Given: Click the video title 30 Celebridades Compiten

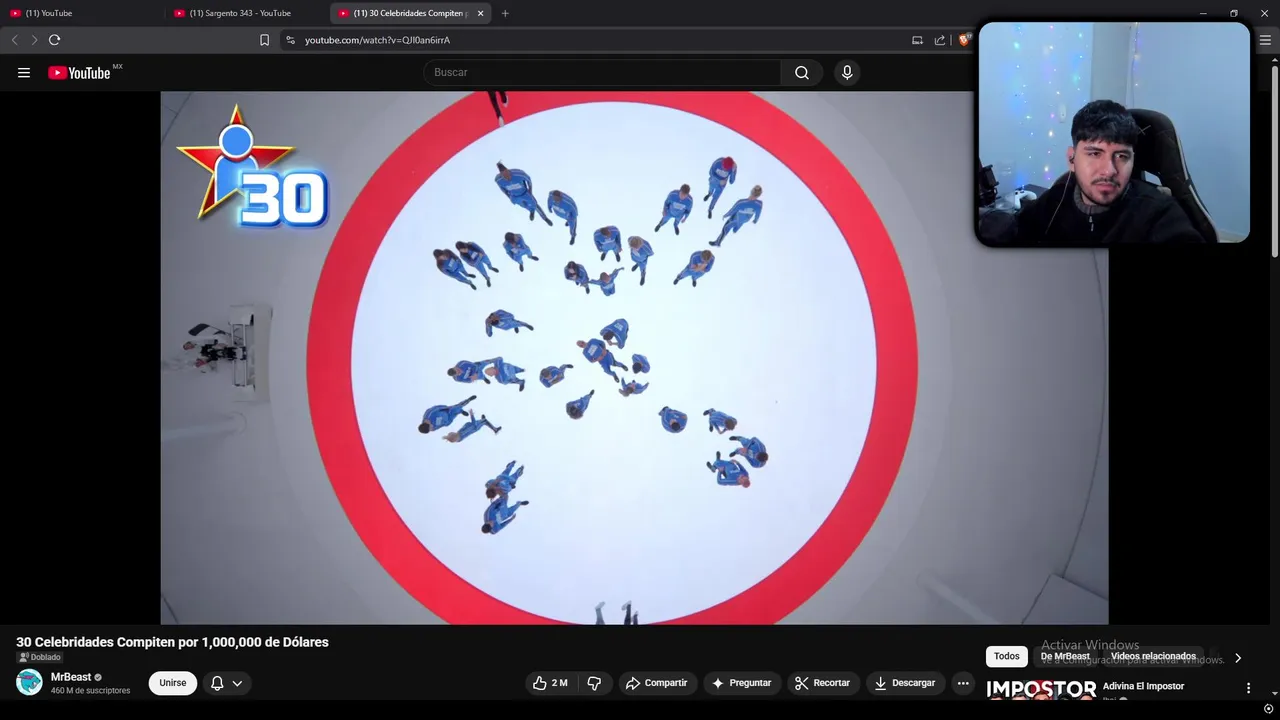Looking at the screenshot, I should tap(172, 642).
